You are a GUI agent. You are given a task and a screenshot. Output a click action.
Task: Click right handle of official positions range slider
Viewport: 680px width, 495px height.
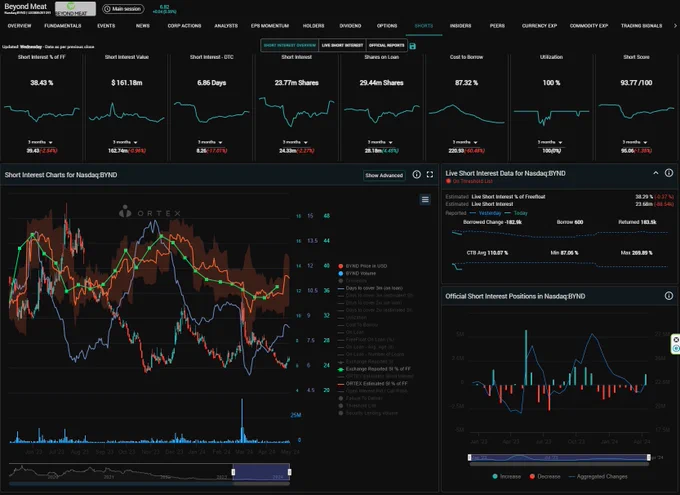click(649, 457)
